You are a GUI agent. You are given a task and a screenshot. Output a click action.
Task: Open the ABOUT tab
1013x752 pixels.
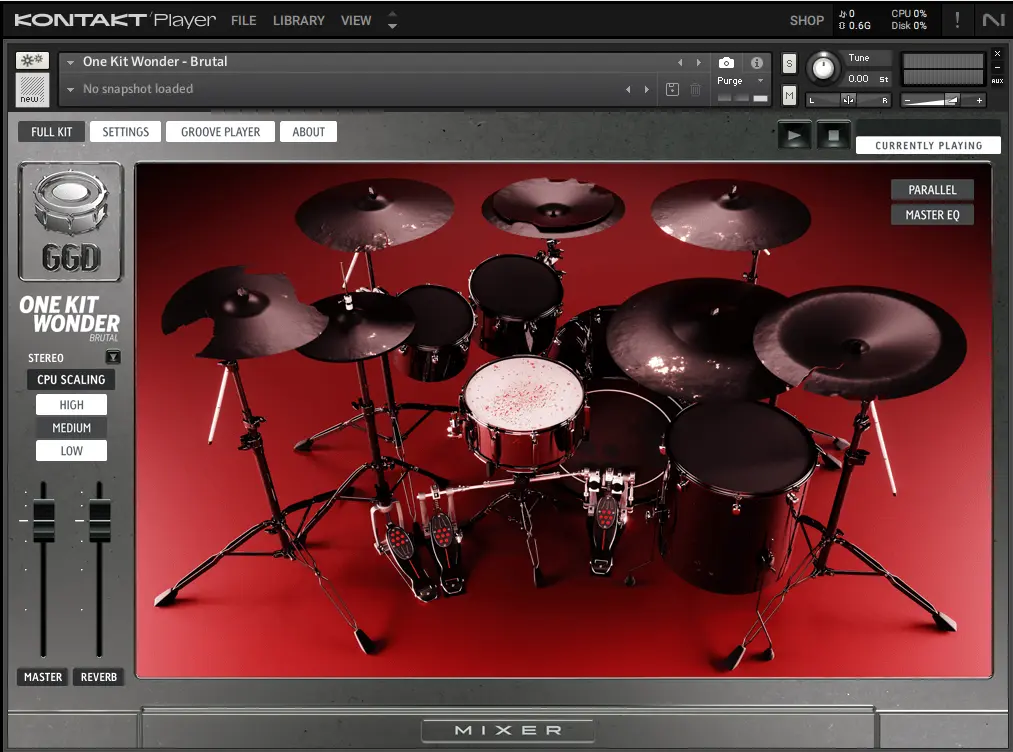pyautogui.click(x=308, y=132)
